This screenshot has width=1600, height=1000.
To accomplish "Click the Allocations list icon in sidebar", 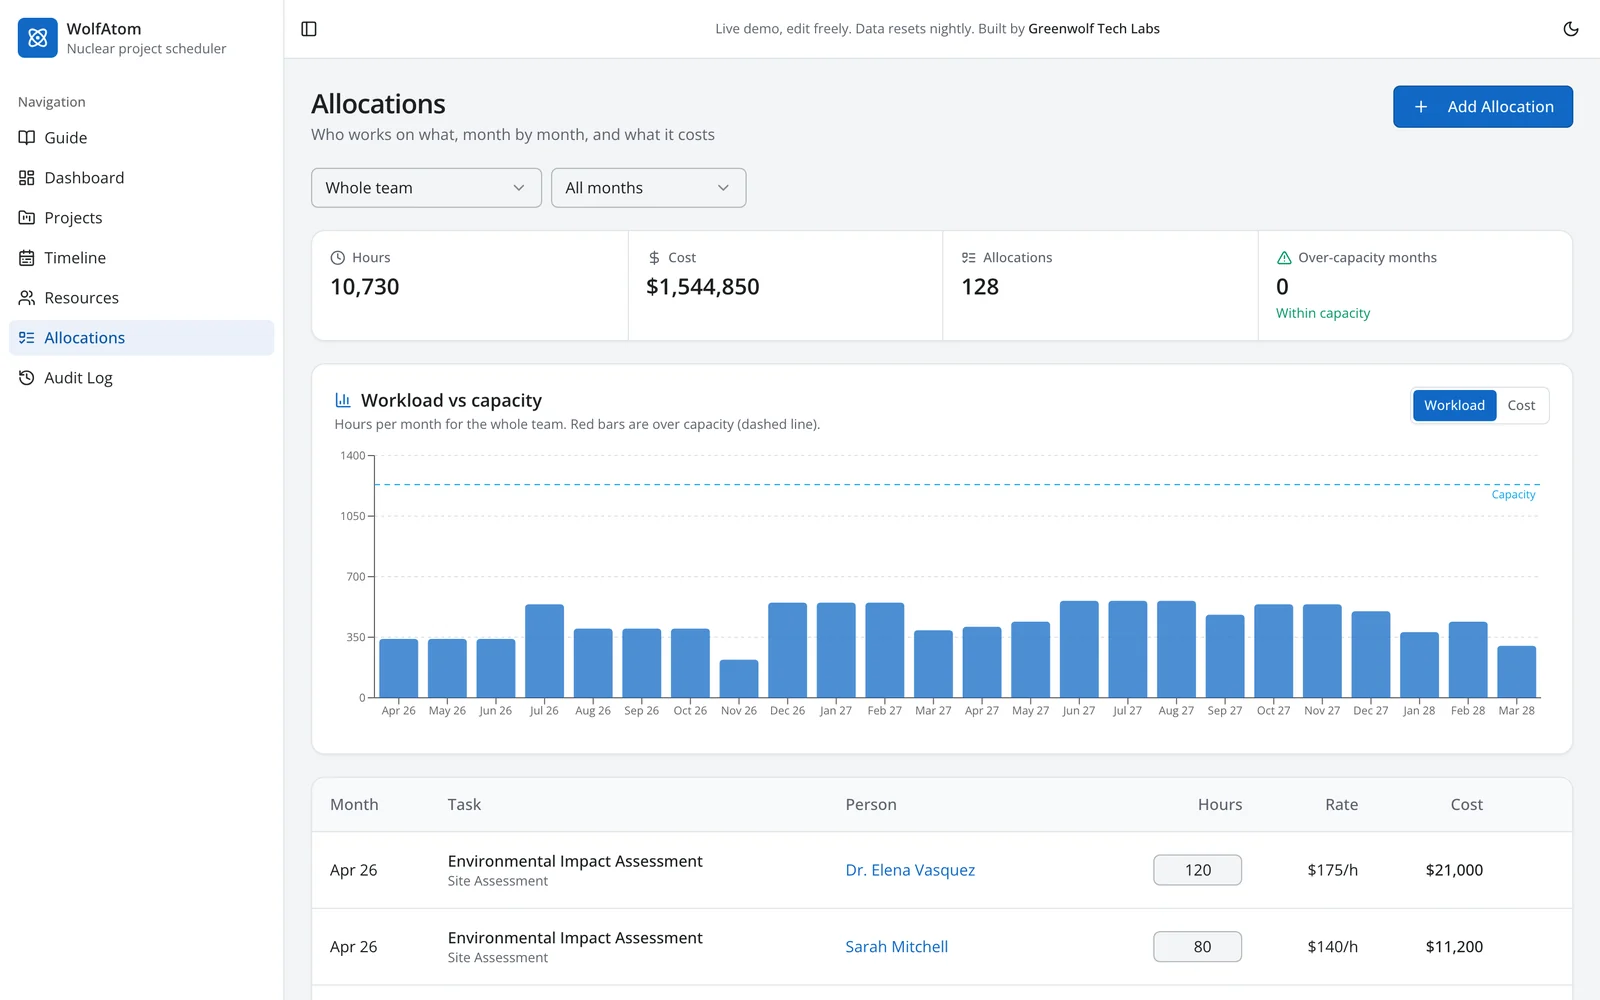I will pos(27,338).
